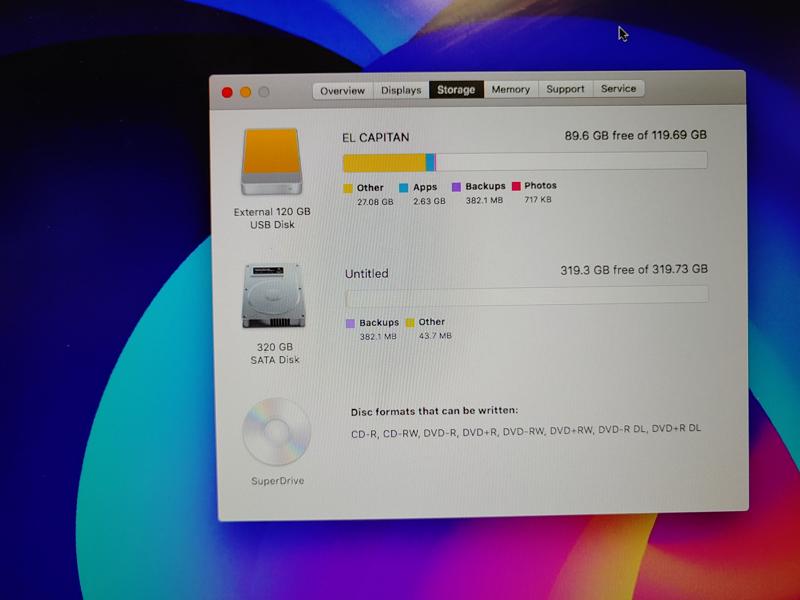Click the Untitled volume name
This screenshot has width=800, height=600.
367,274
